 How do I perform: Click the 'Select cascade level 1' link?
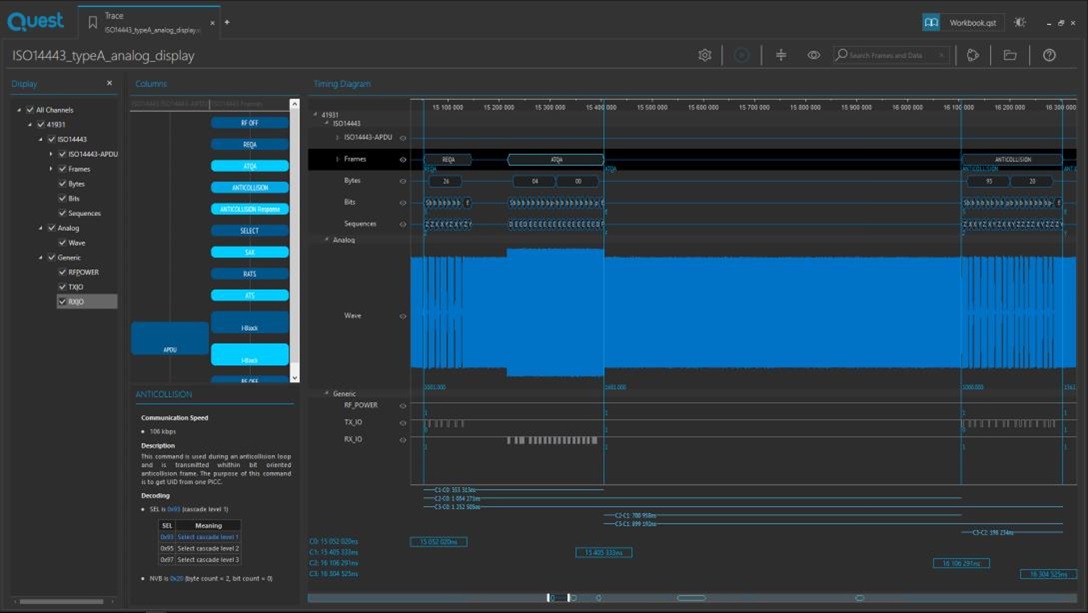208,537
